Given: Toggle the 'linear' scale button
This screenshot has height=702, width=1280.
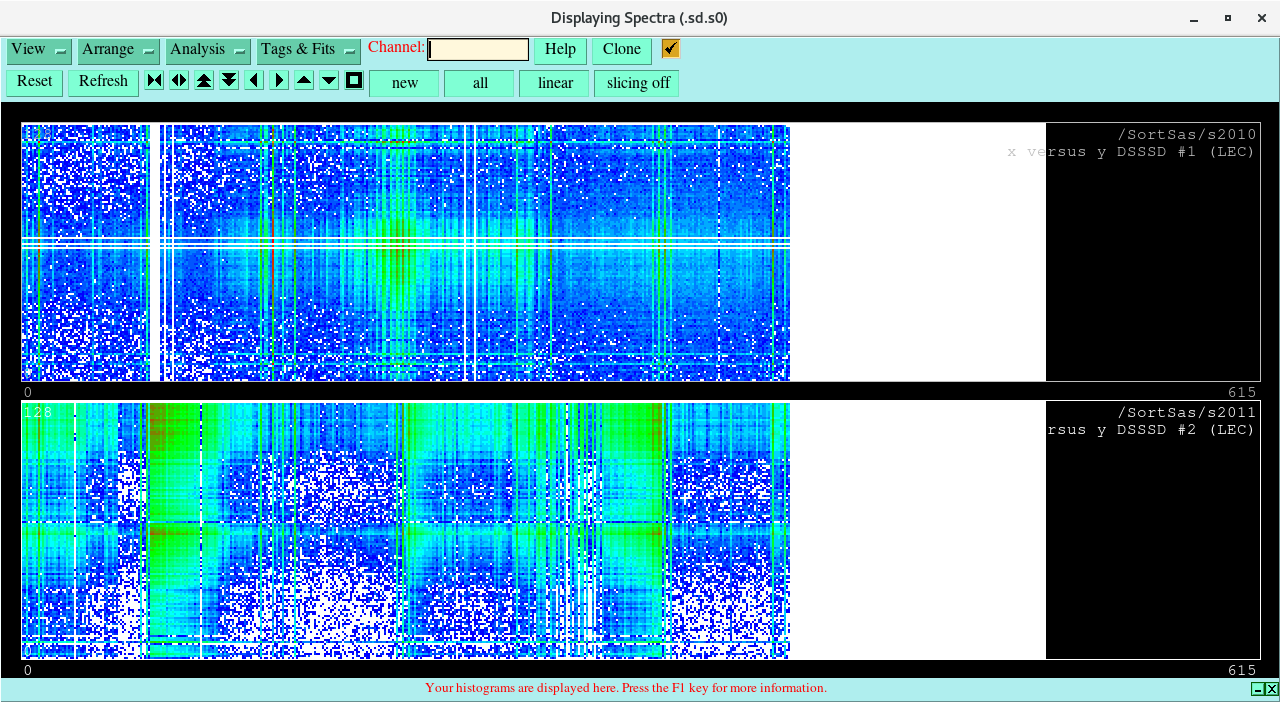Looking at the screenshot, I should (x=554, y=83).
